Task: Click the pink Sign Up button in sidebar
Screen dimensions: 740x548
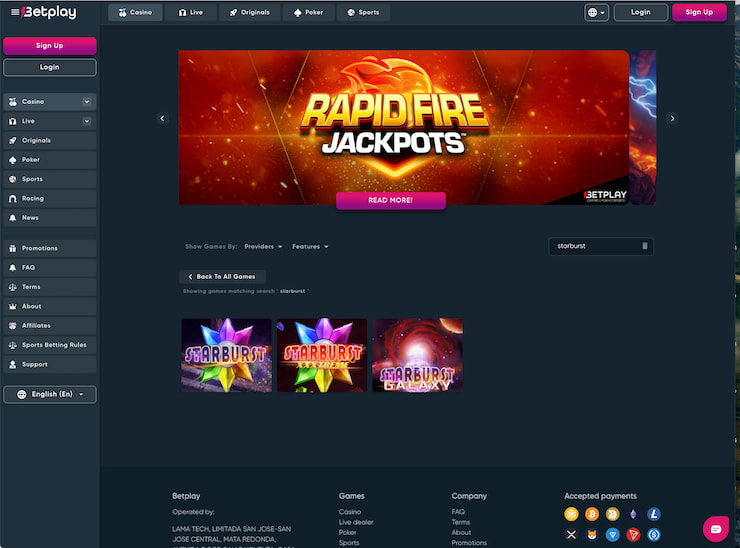Action: coord(50,46)
